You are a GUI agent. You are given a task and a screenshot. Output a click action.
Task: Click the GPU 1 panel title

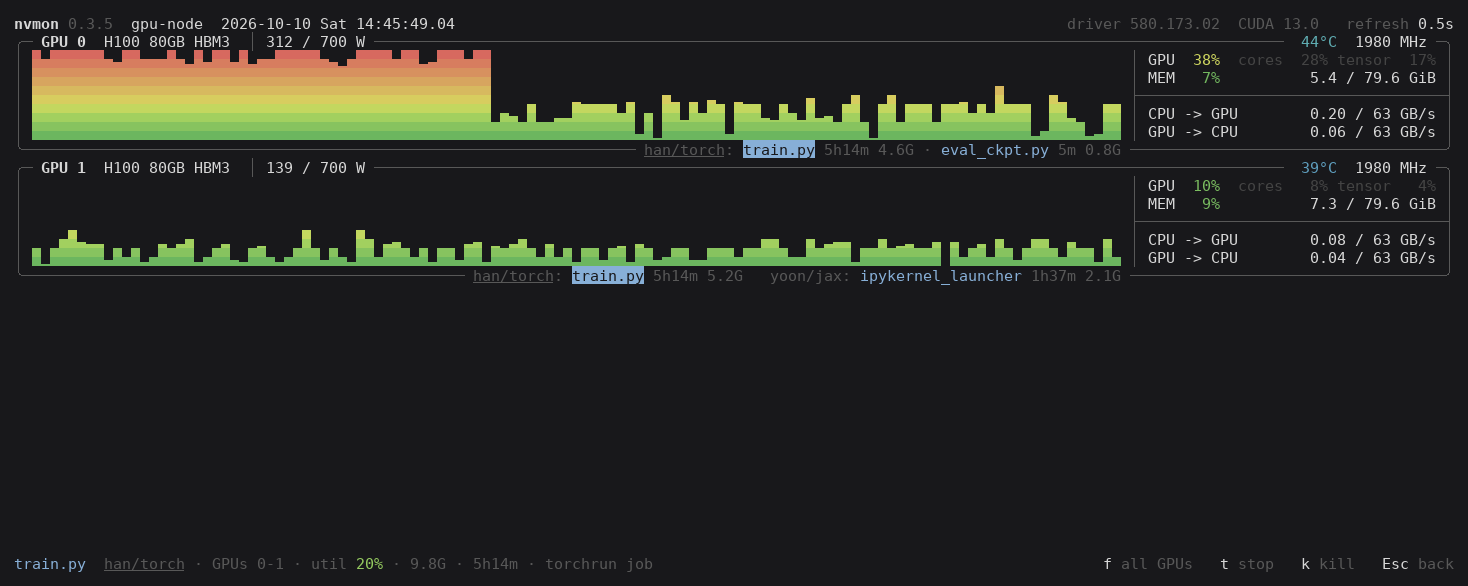[x=63, y=168]
